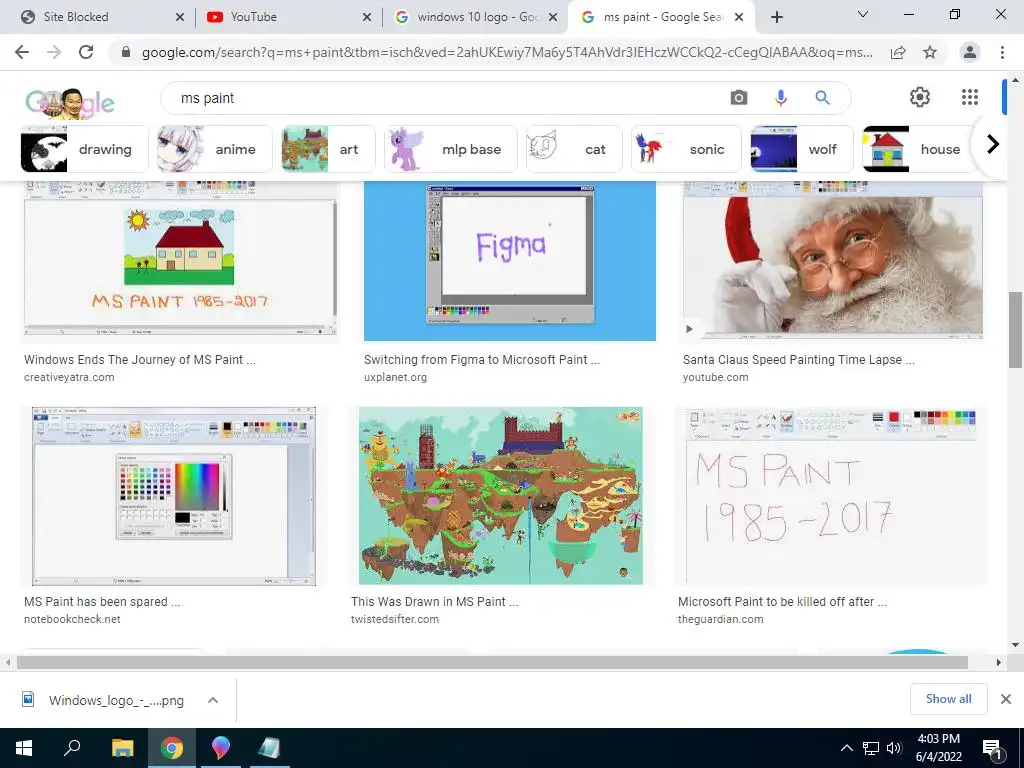
Task: Open the MS Paint 1985-2017 house image
Action: point(180,261)
